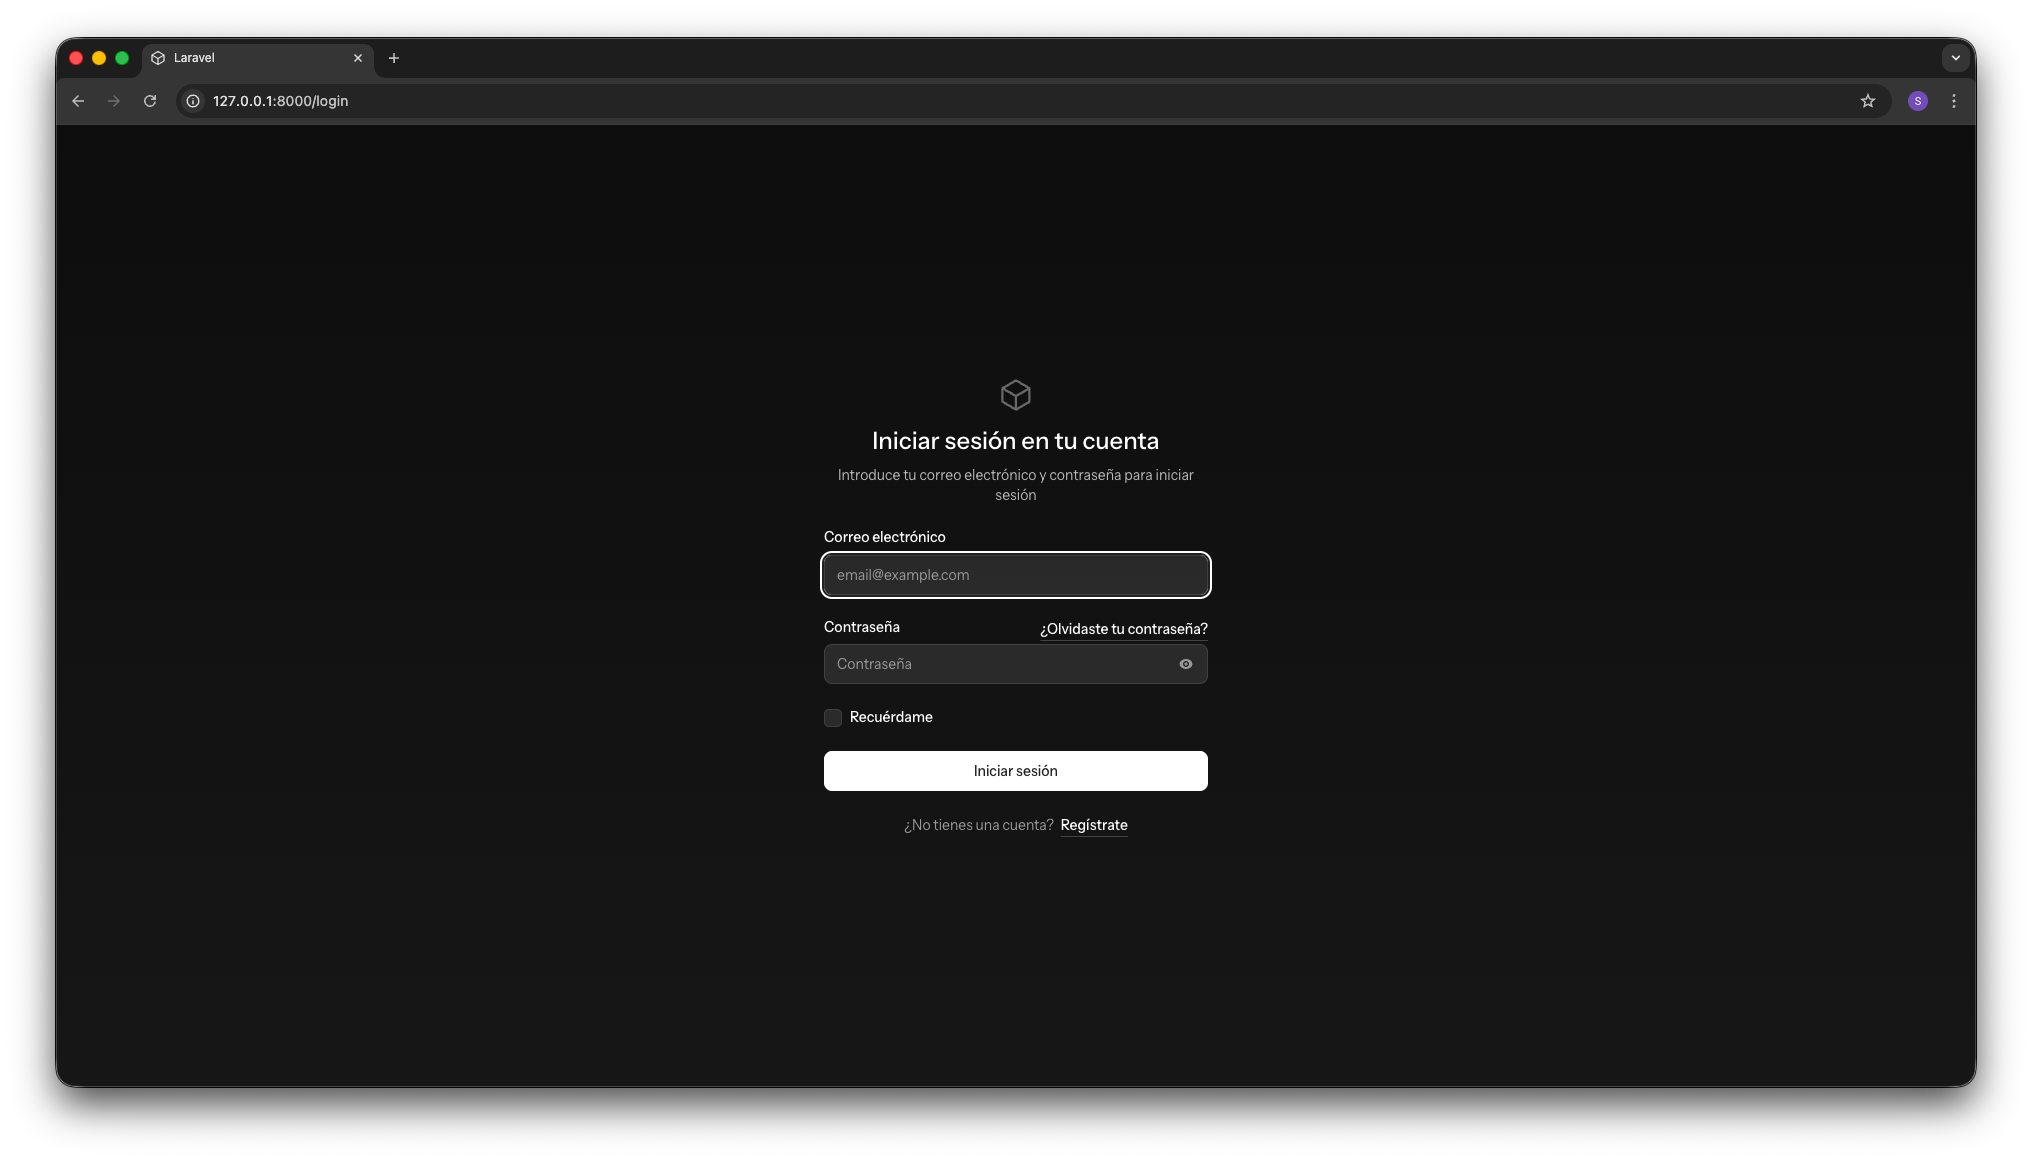Screen dimensions: 2032x1161
Task: Click inside the email@example.com input field
Action: 1015,575
